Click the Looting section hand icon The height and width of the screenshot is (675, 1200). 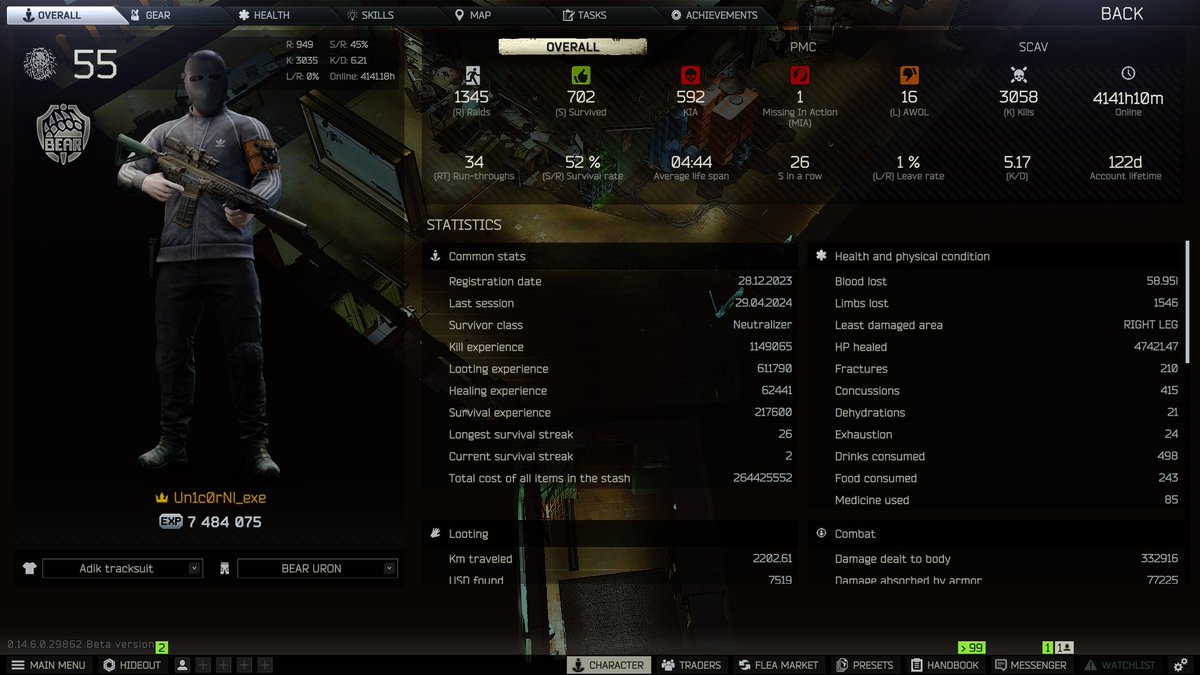pos(435,534)
